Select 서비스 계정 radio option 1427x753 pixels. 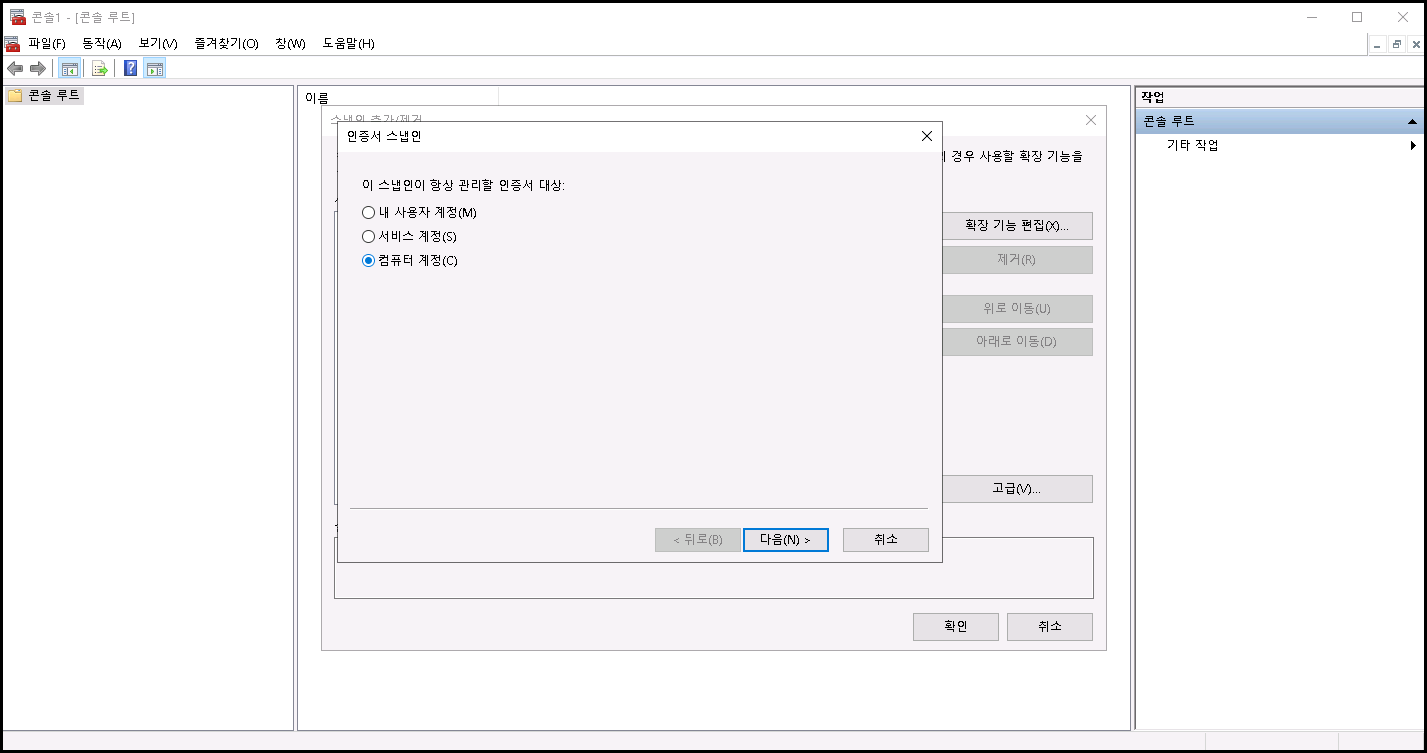[368, 237]
